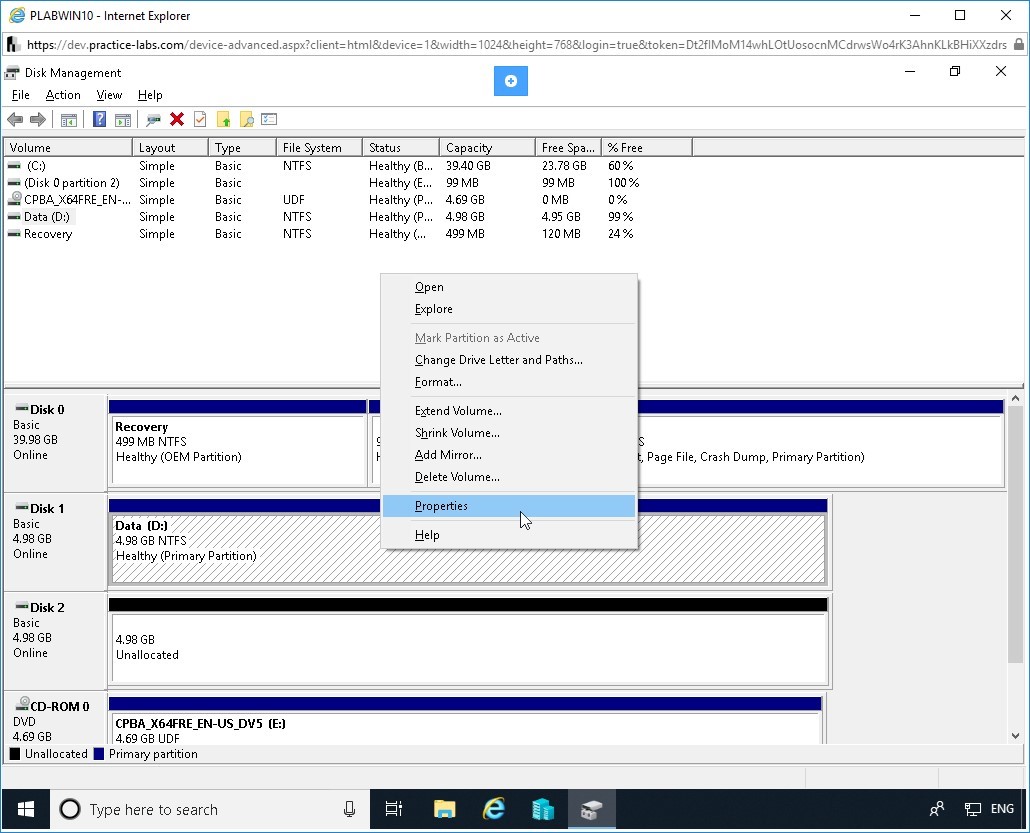
Task: Open the File menu
Action: click(20, 95)
